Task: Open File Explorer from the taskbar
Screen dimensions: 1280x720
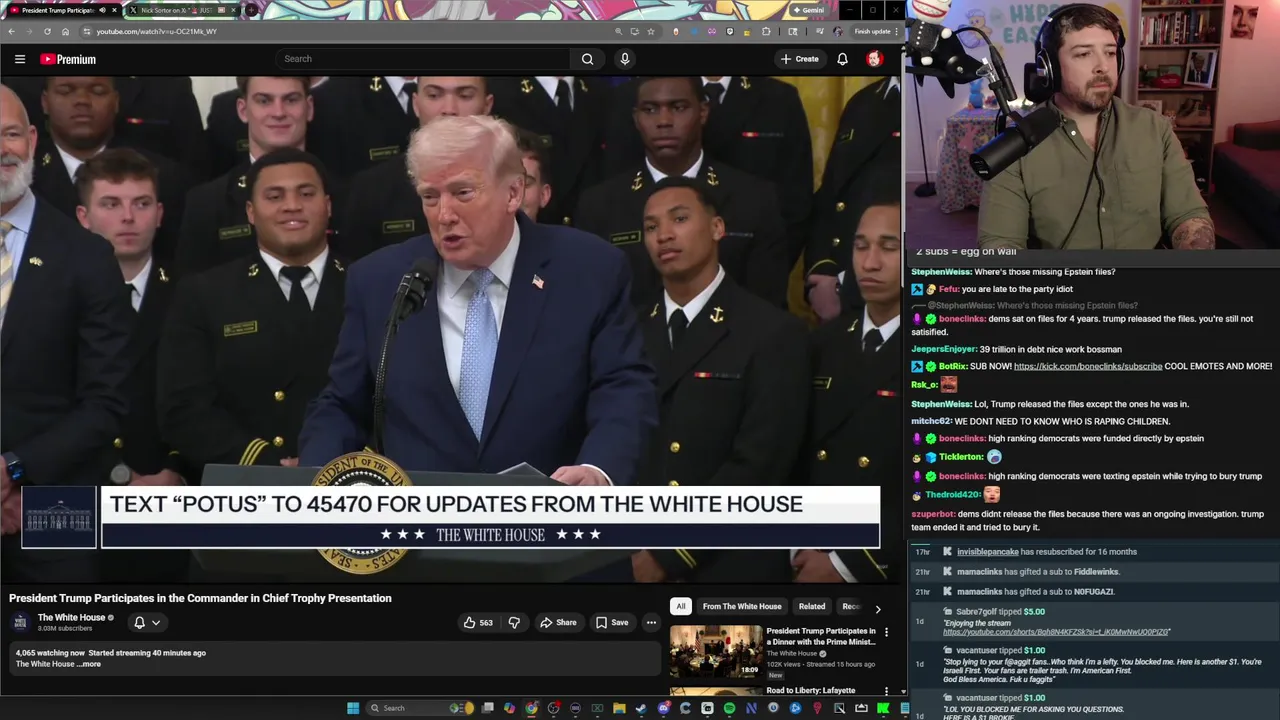Action: click(619, 708)
